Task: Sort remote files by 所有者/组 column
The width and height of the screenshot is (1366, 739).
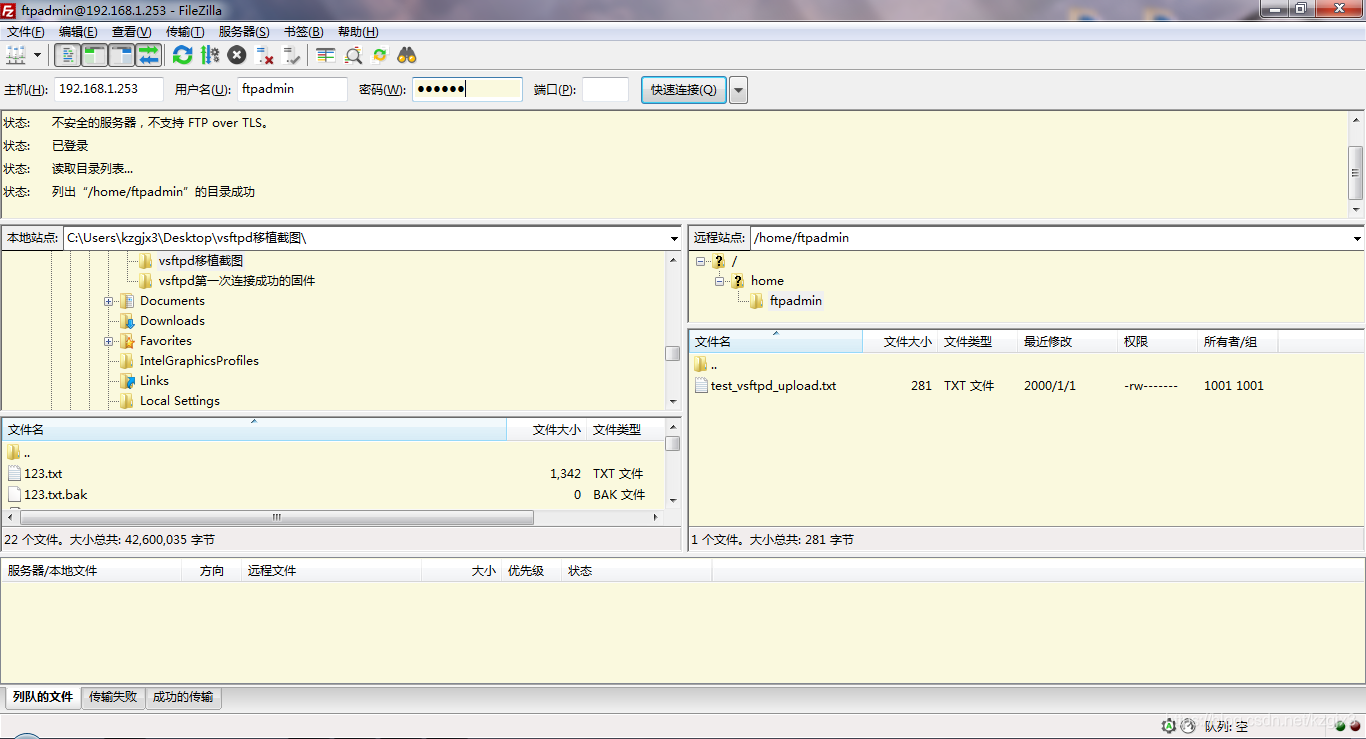Action: (x=1237, y=342)
